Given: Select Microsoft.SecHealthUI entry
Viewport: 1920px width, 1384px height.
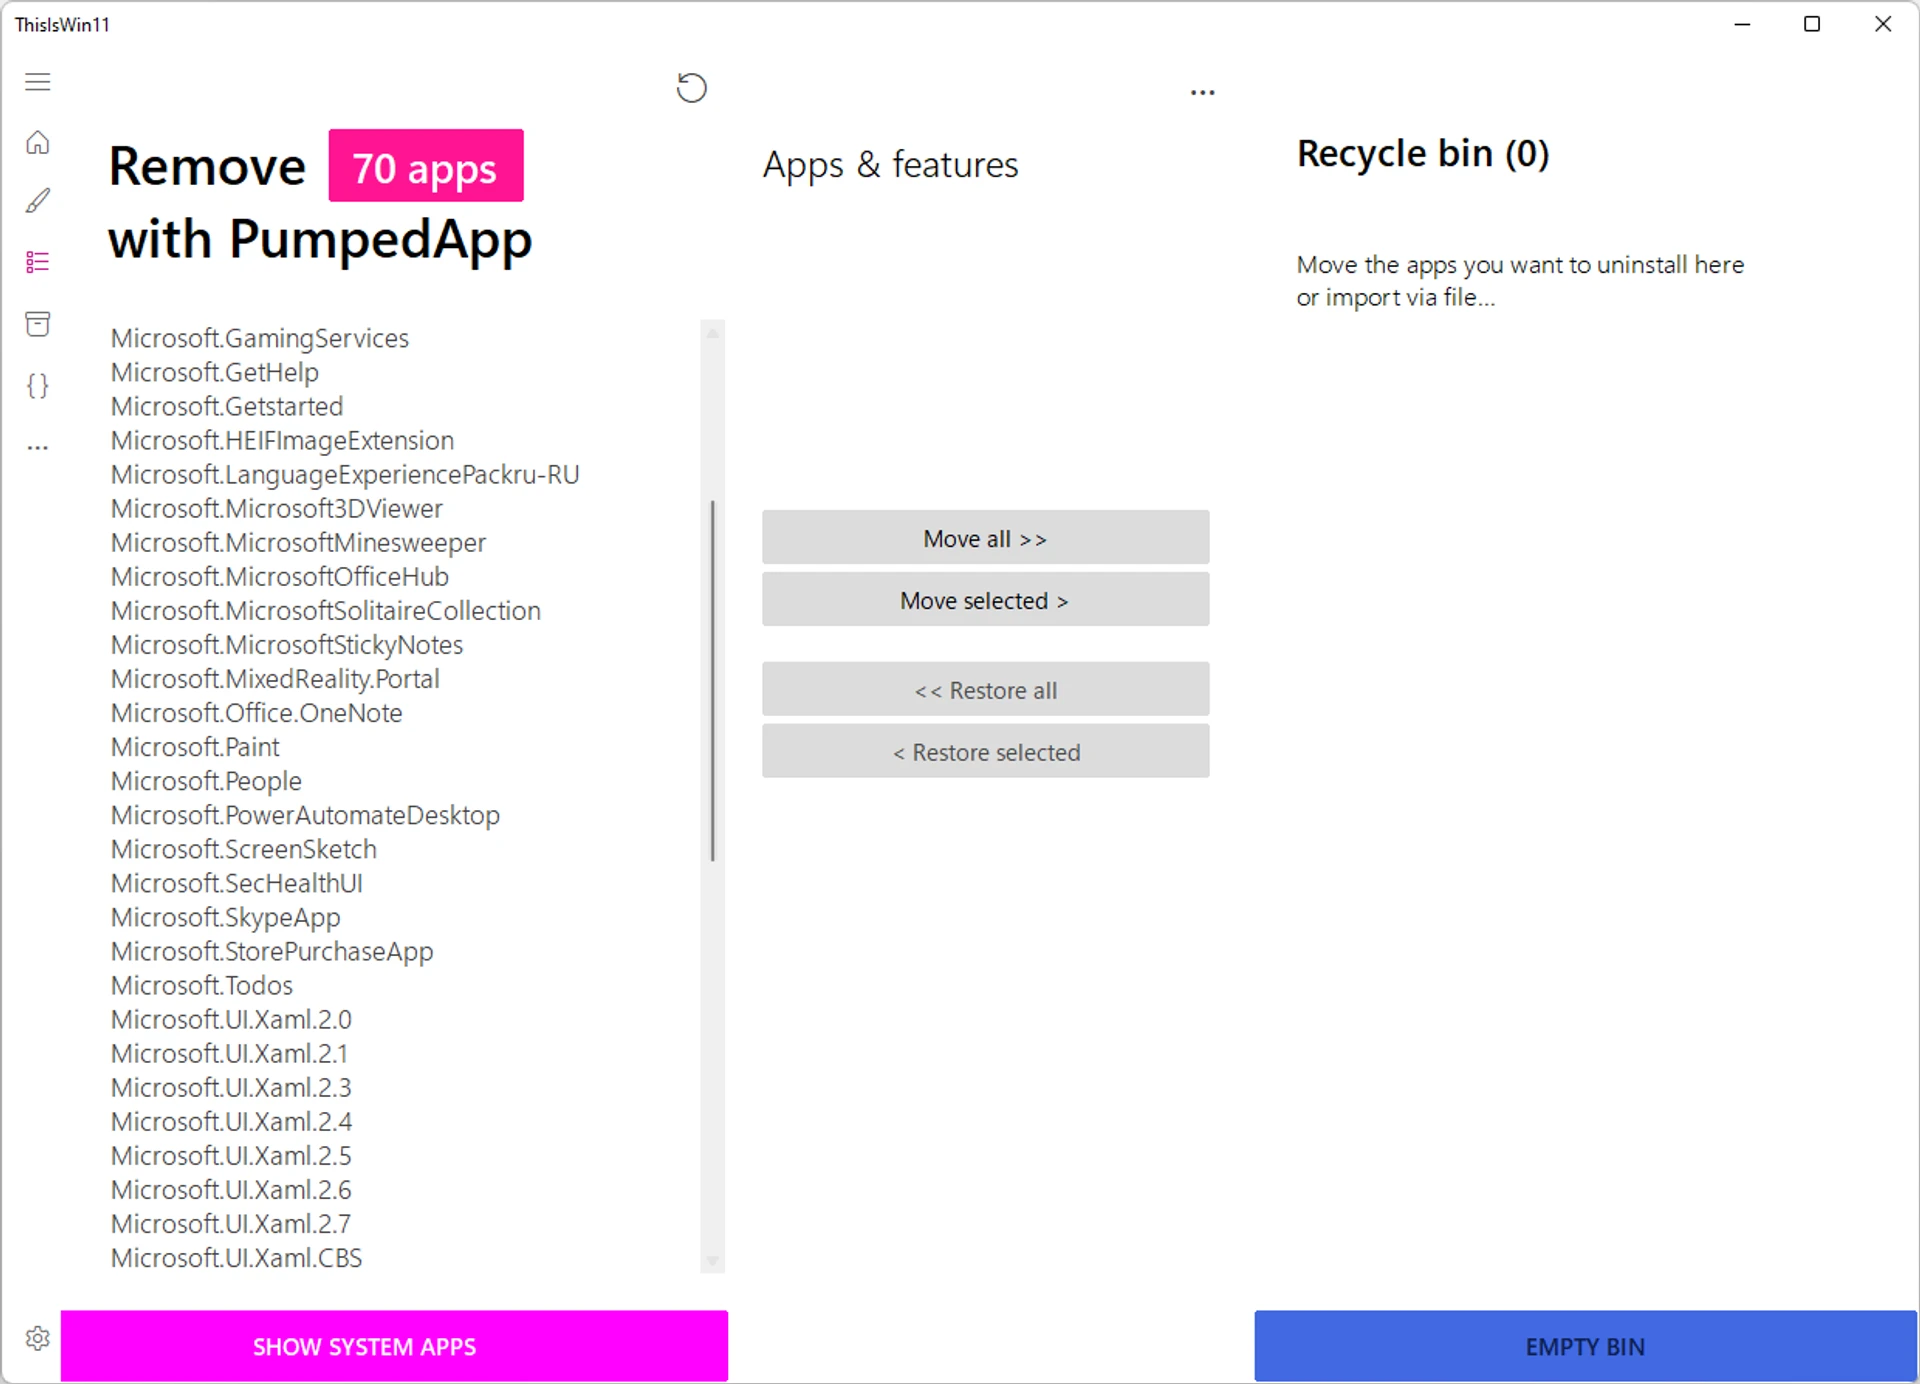Looking at the screenshot, I should [237, 883].
